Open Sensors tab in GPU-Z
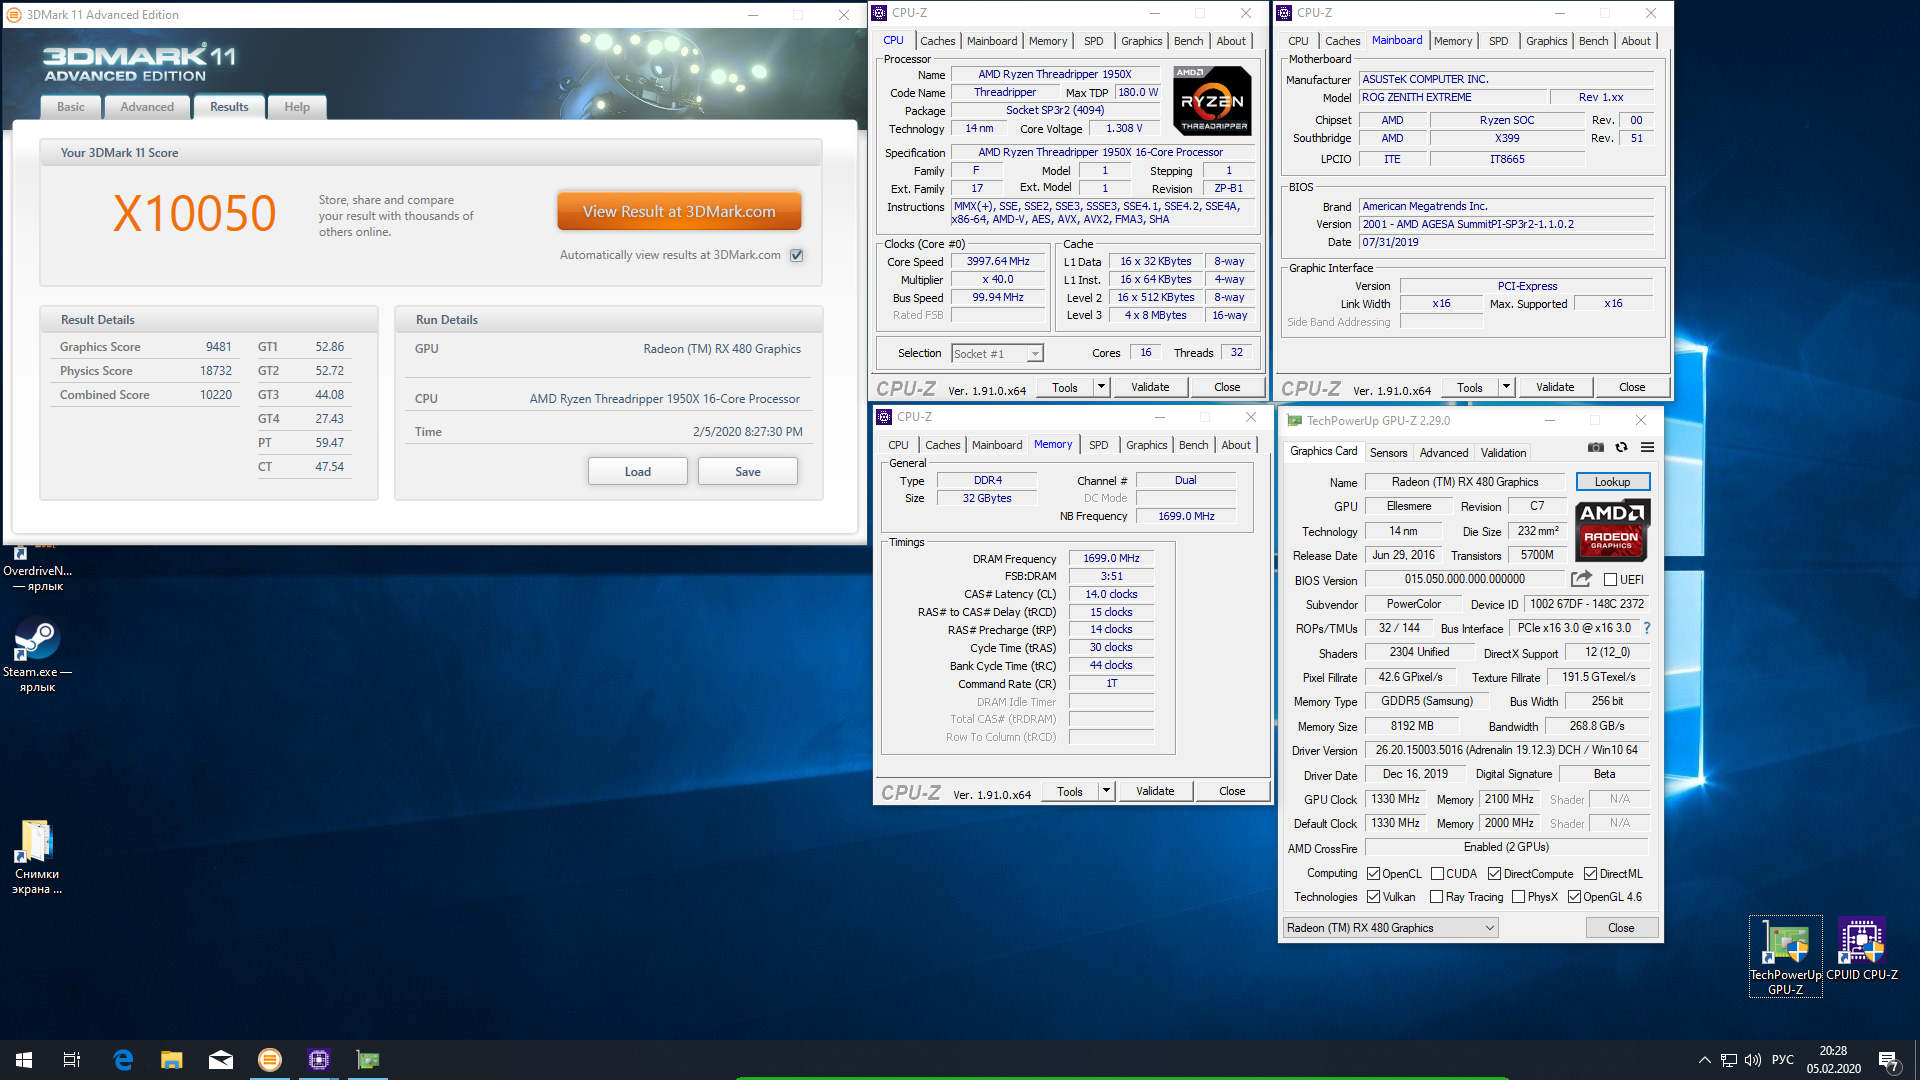The image size is (1920, 1080). (1388, 453)
